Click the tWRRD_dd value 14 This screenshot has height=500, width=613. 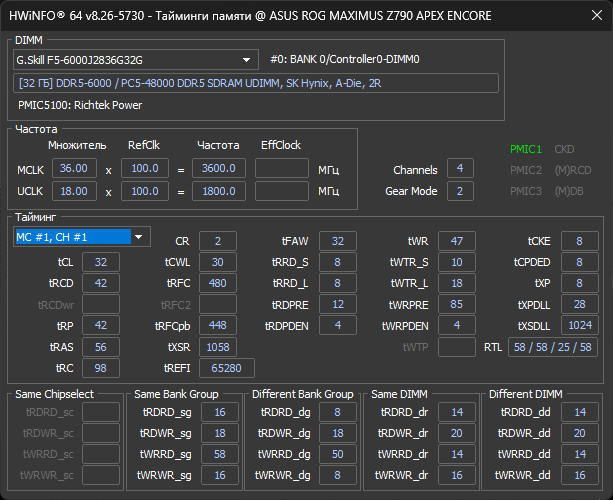pos(580,454)
